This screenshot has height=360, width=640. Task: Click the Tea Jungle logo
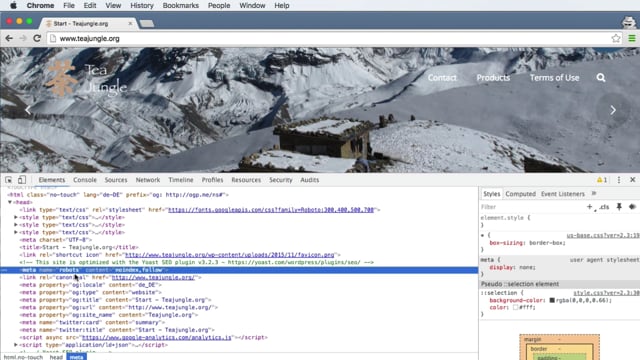[x=86, y=78]
